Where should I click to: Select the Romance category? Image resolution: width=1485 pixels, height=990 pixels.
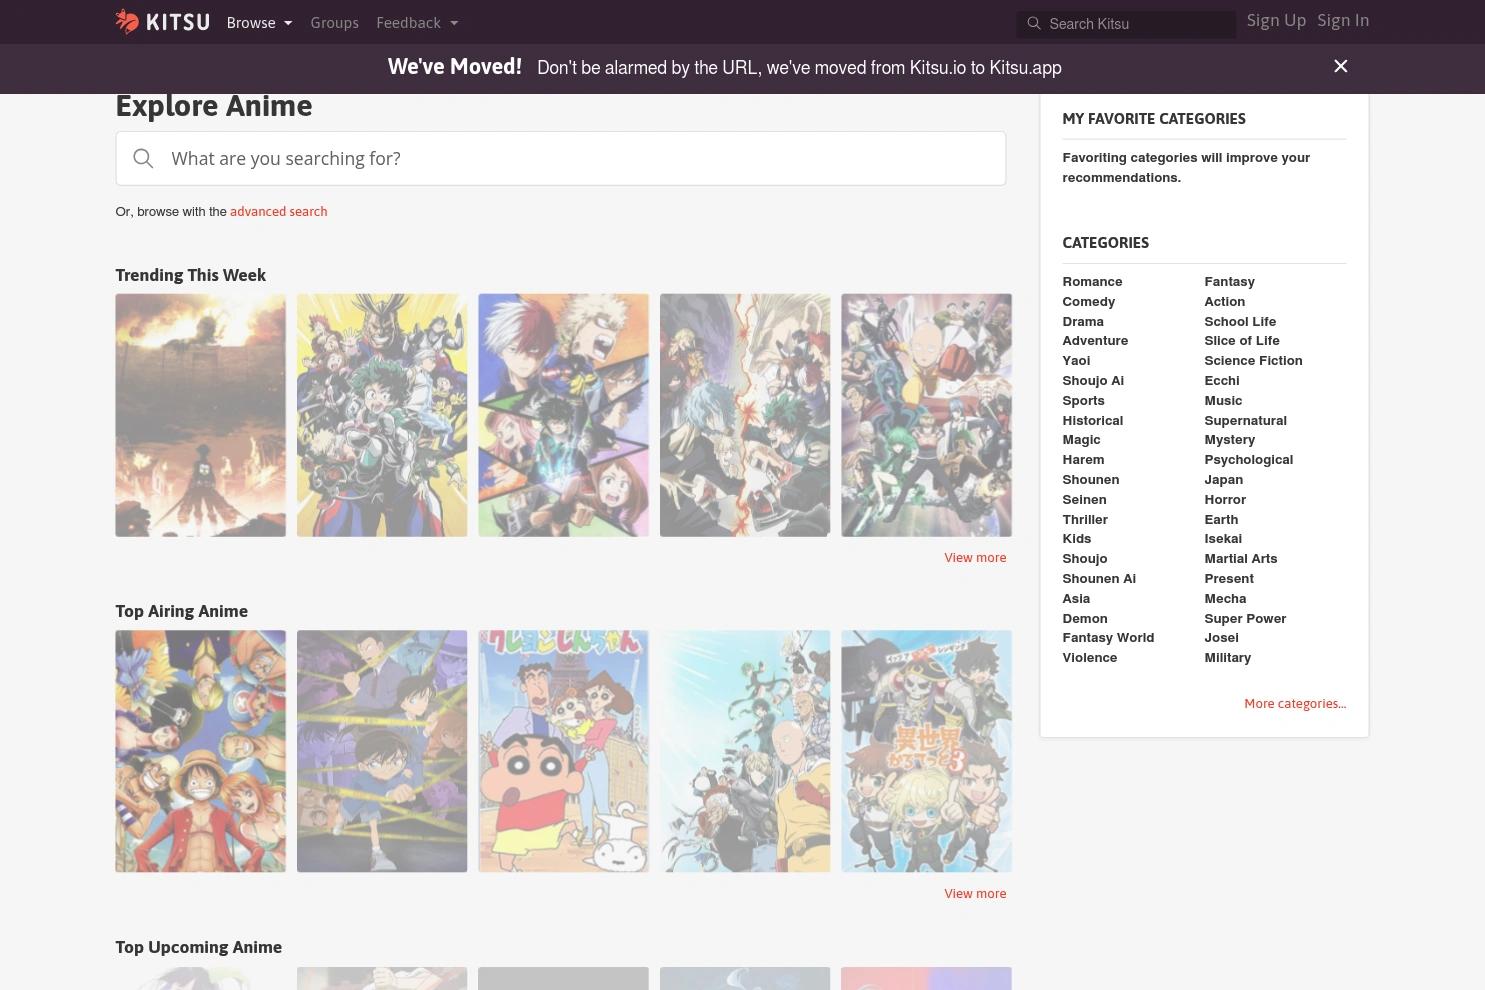pos(1092,281)
